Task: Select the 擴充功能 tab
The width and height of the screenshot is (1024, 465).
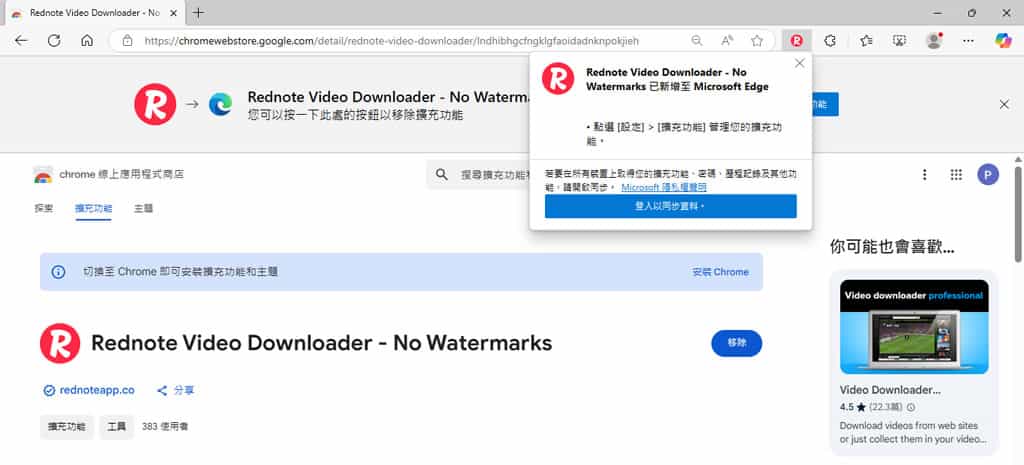Action: click(x=93, y=208)
